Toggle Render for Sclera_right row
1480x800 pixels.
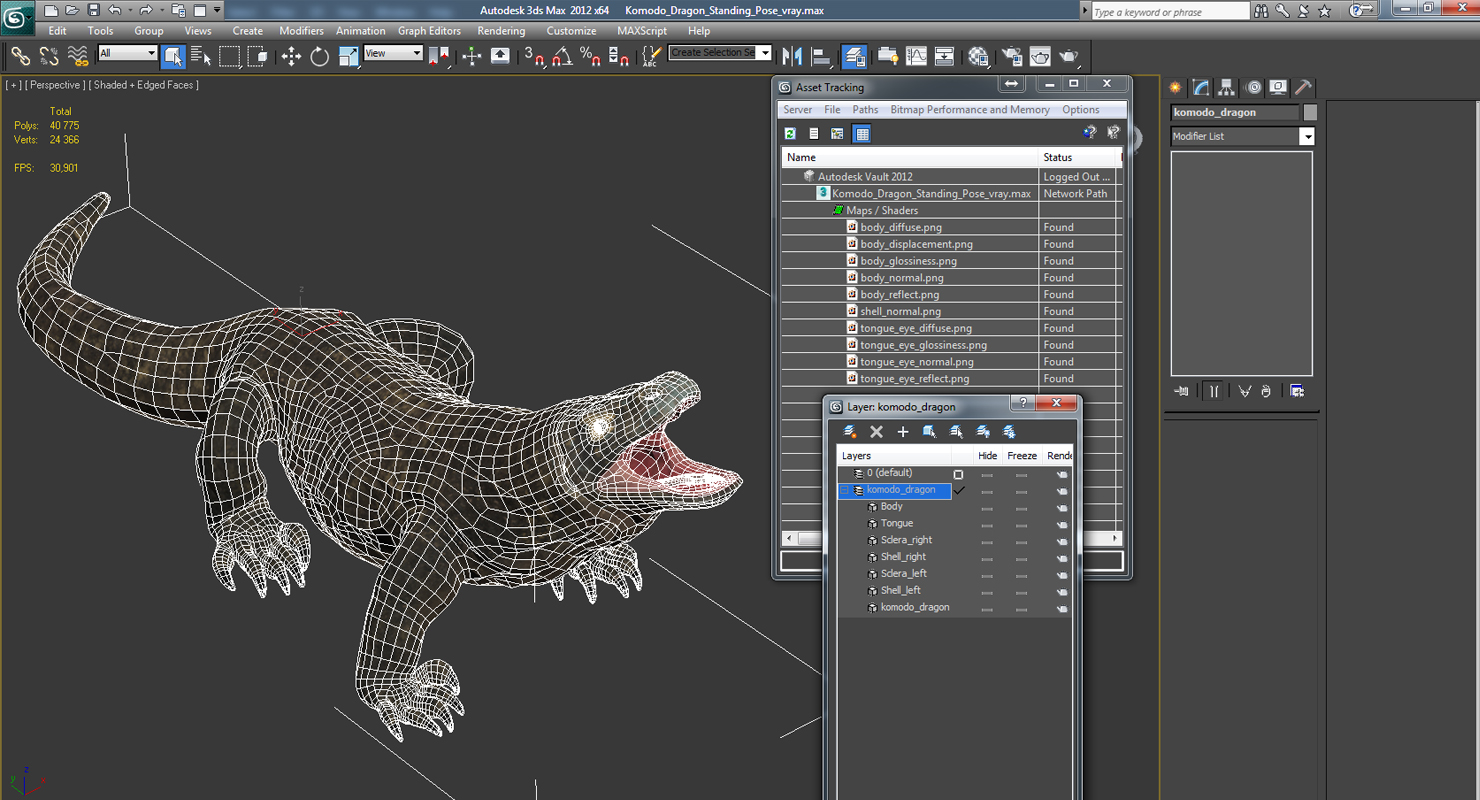coord(1061,541)
